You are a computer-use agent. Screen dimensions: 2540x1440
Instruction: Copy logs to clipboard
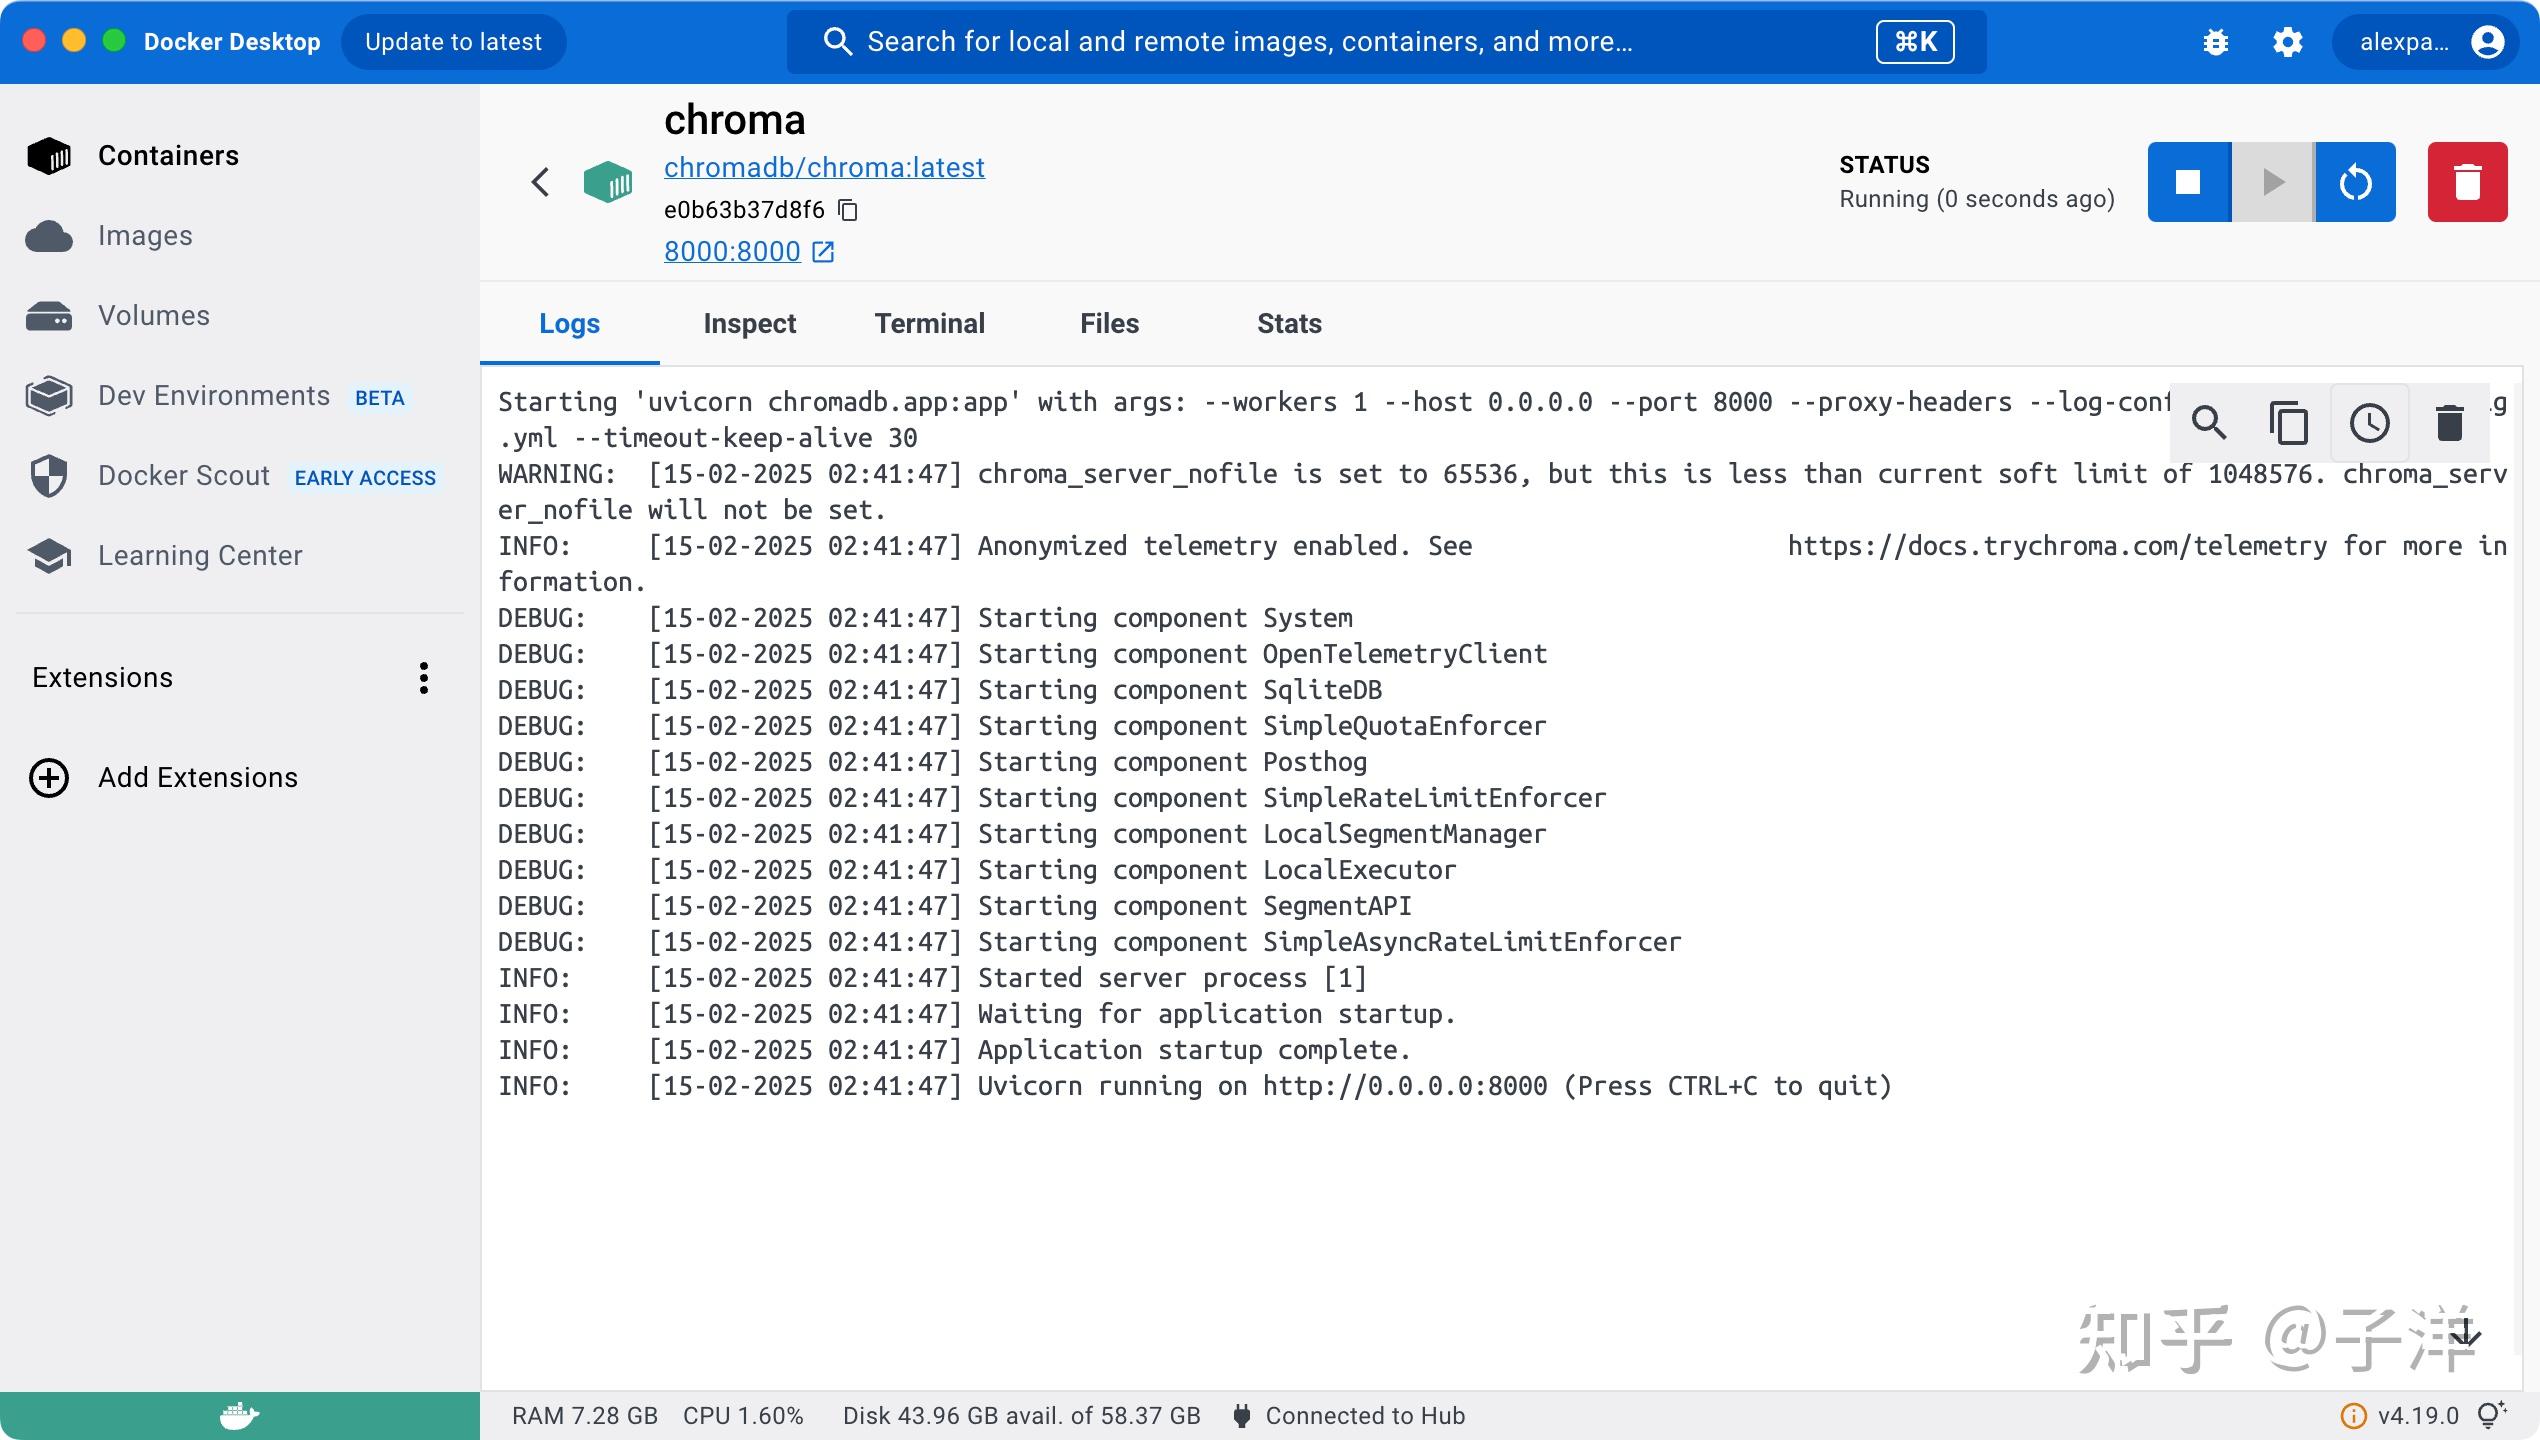[2288, 423]
